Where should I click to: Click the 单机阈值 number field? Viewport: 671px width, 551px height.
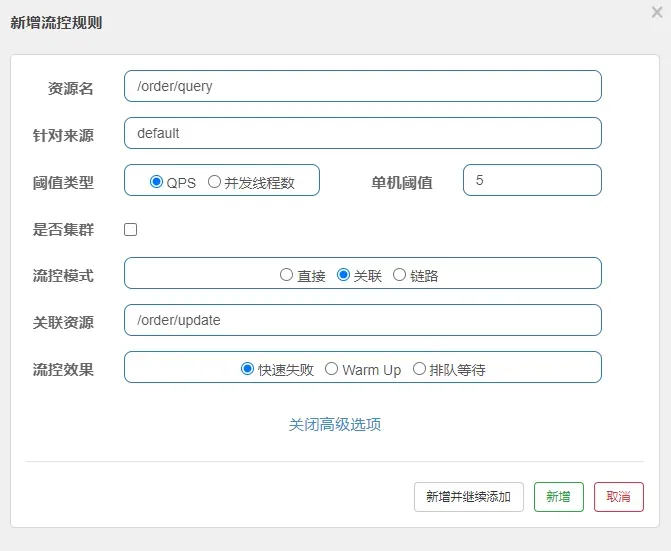[532, 180]
